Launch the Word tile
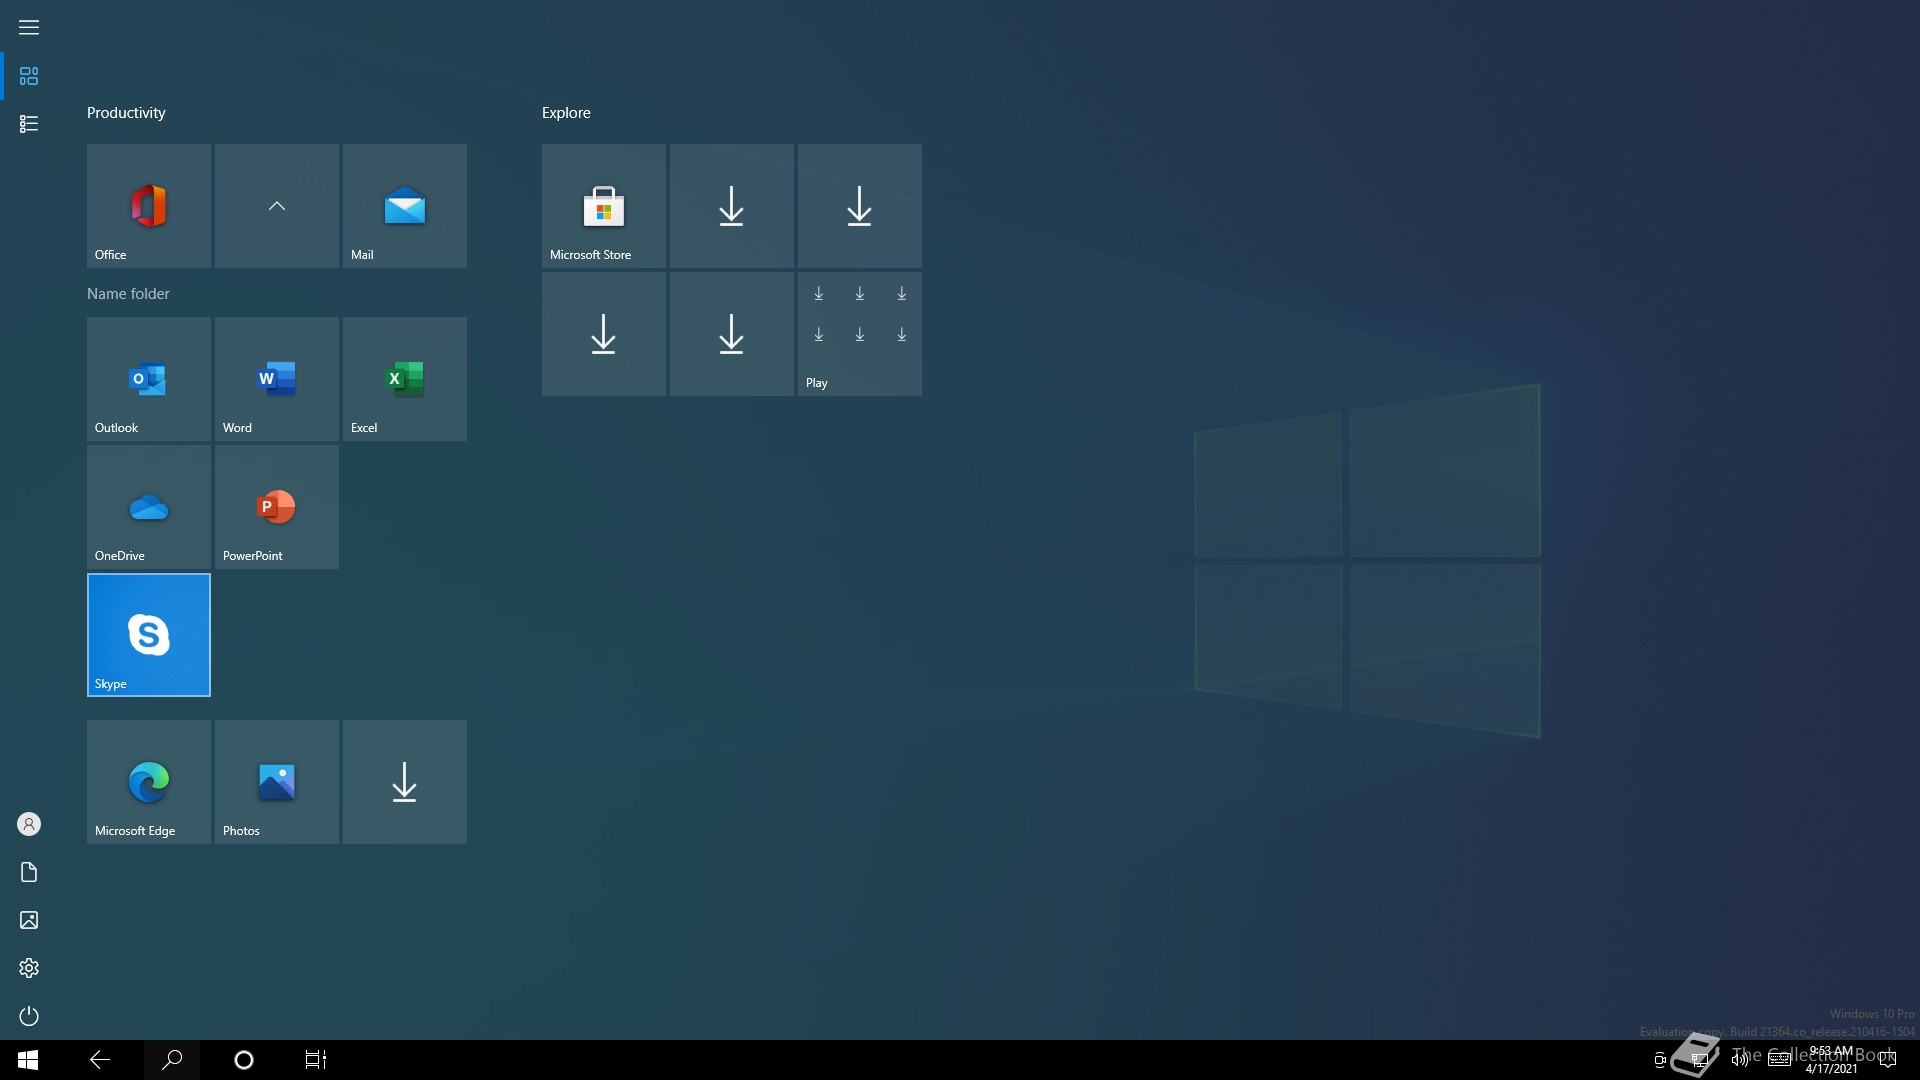 [277, 379]
